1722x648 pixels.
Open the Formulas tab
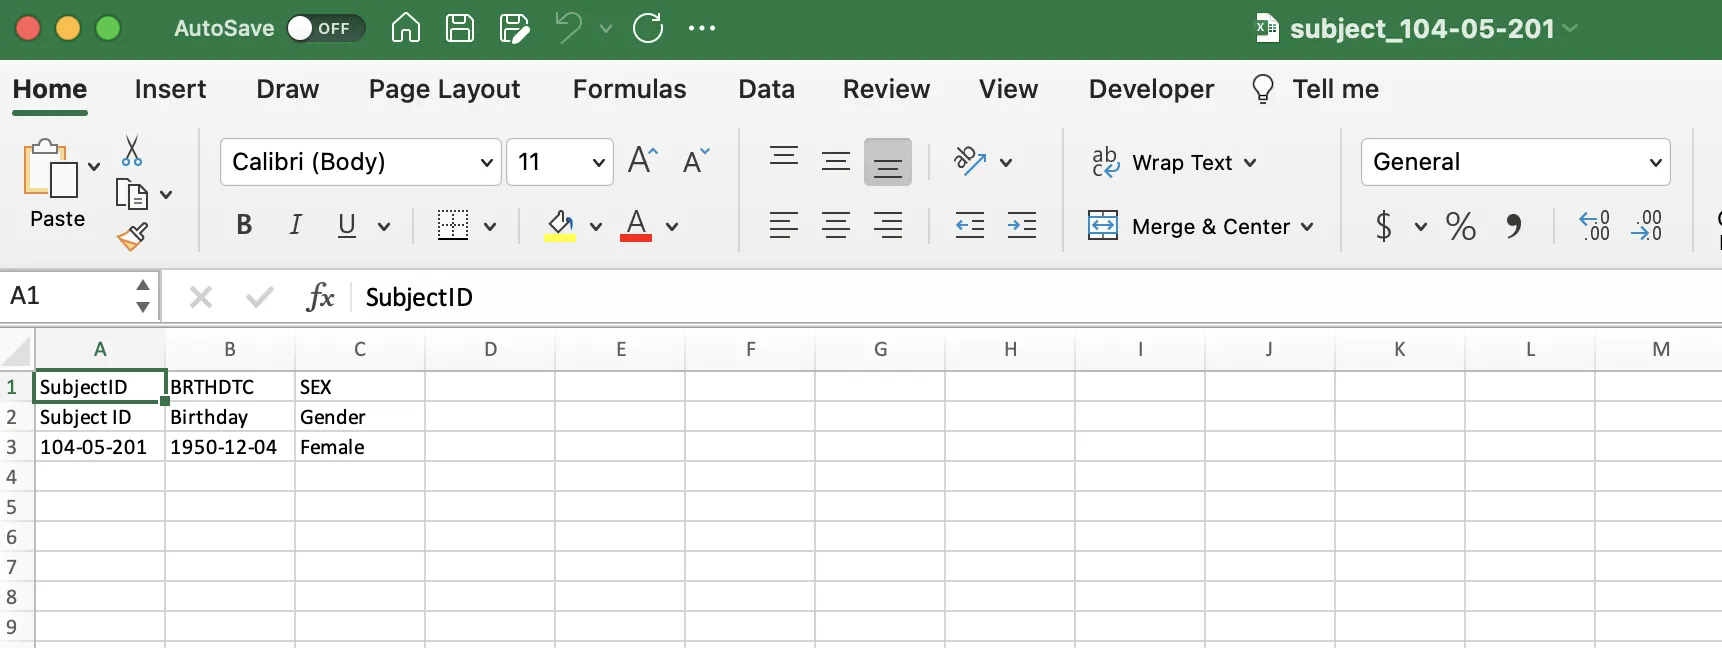pos(629,89)
